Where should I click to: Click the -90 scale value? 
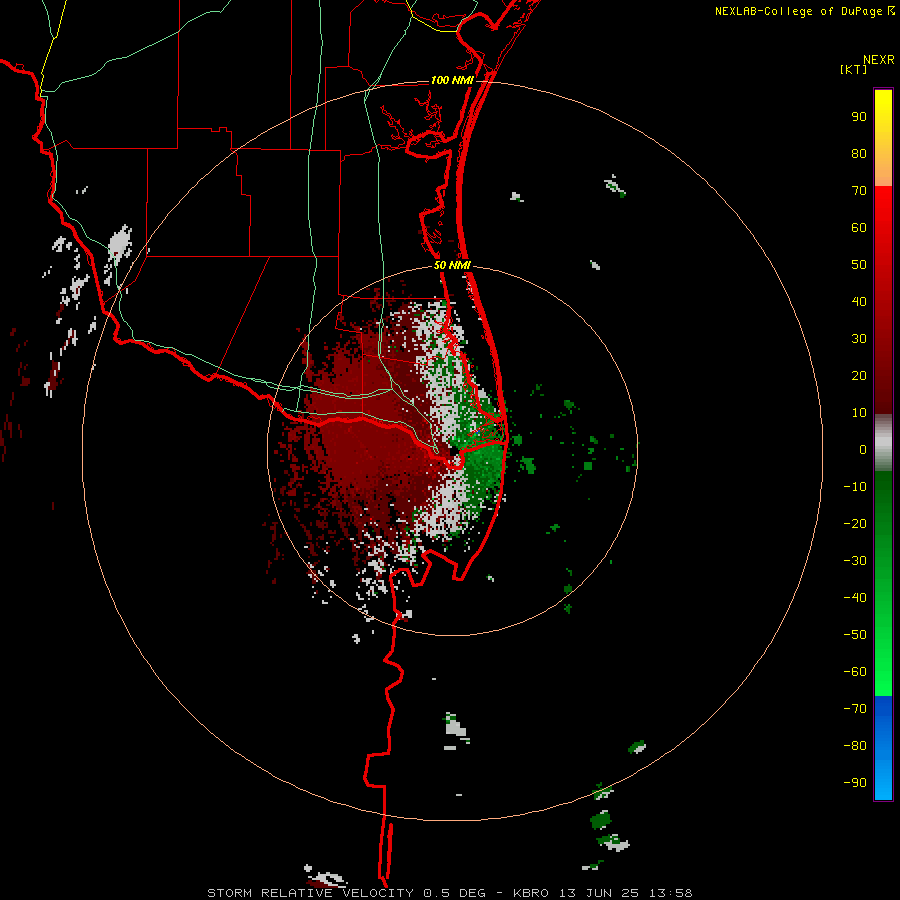point(855,782)
